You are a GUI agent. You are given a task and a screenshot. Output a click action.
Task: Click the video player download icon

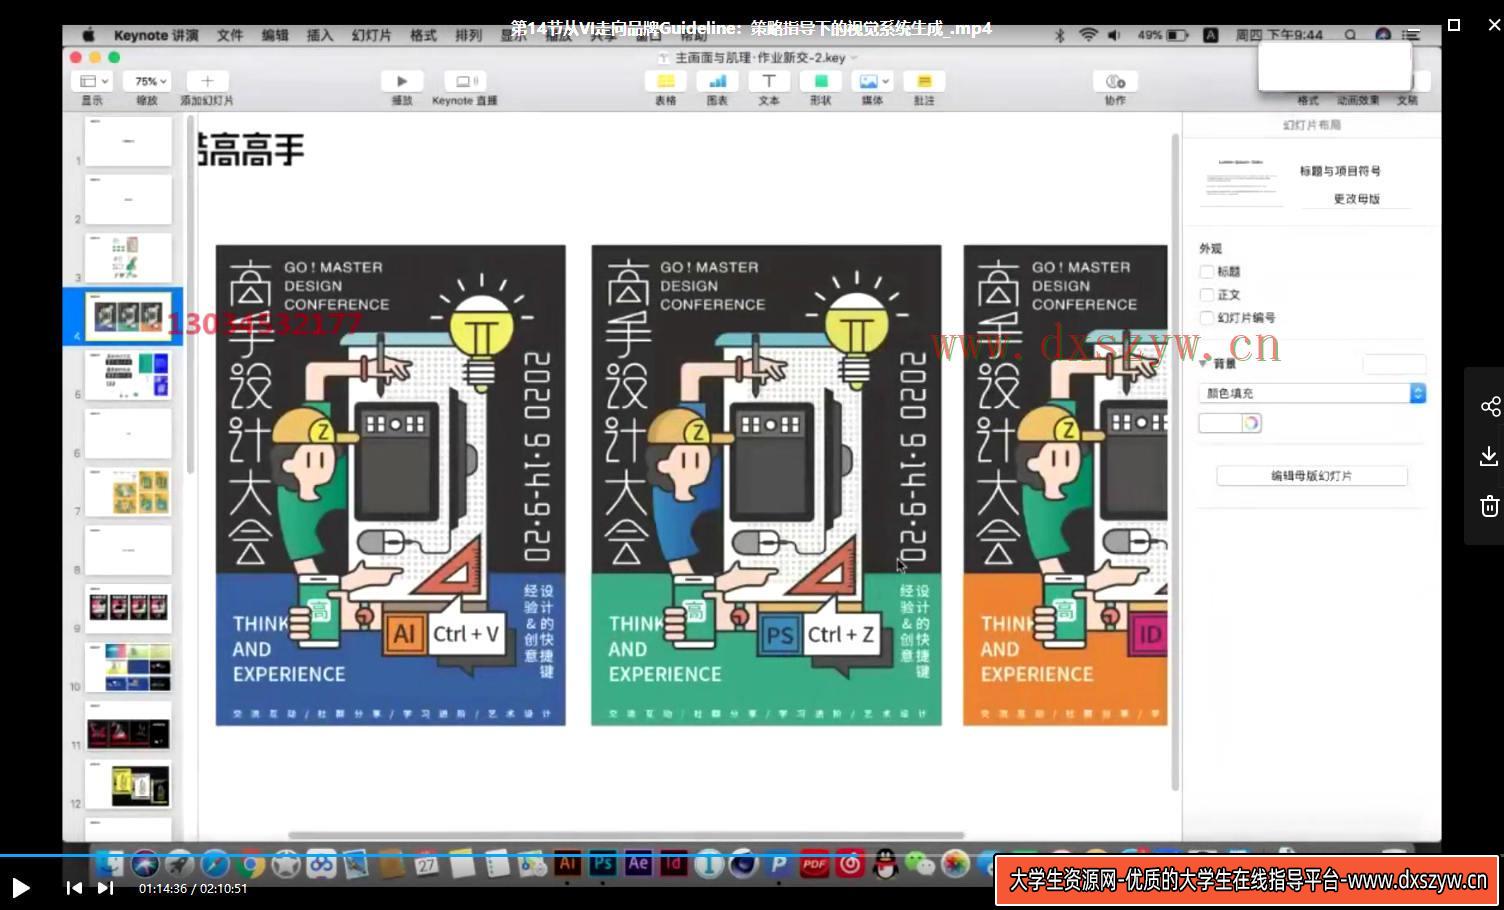1490,456
